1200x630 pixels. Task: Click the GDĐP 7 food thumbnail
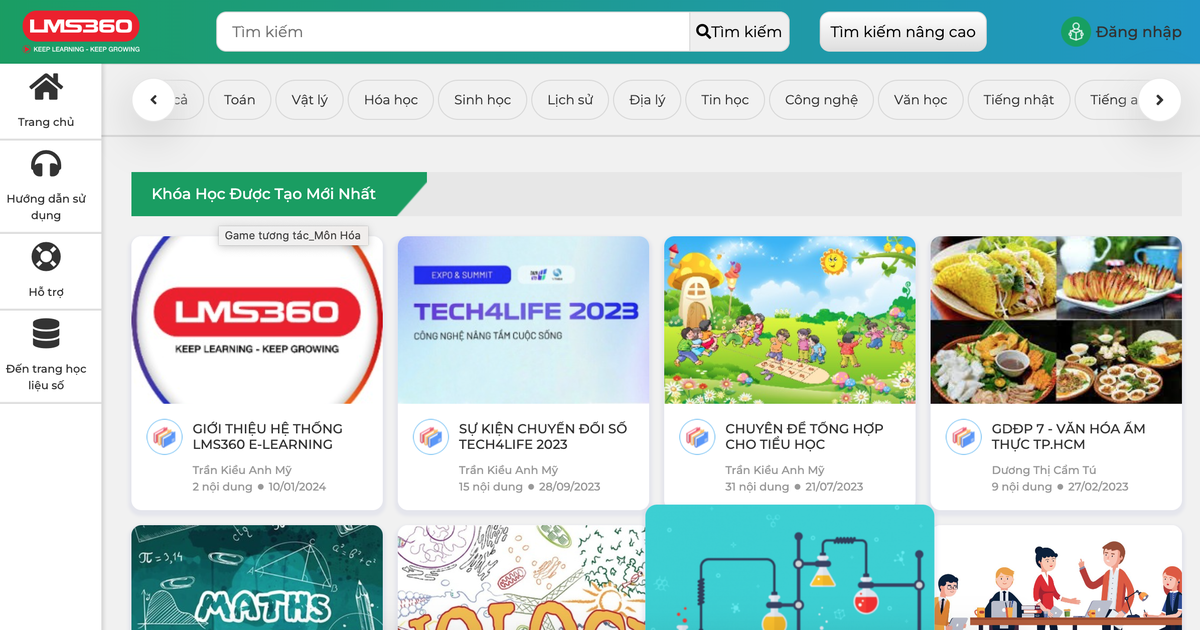pos(1056,319)
